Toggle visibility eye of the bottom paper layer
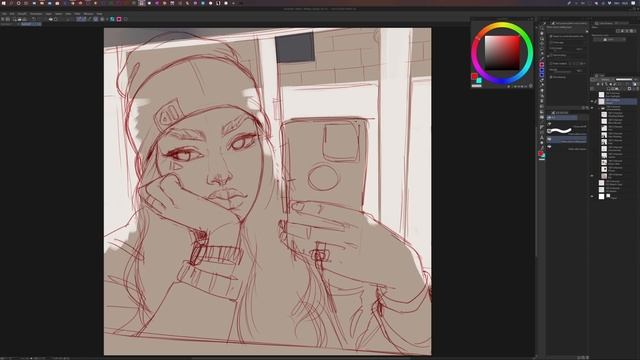 pyautogui.click(x=592, y=196)
